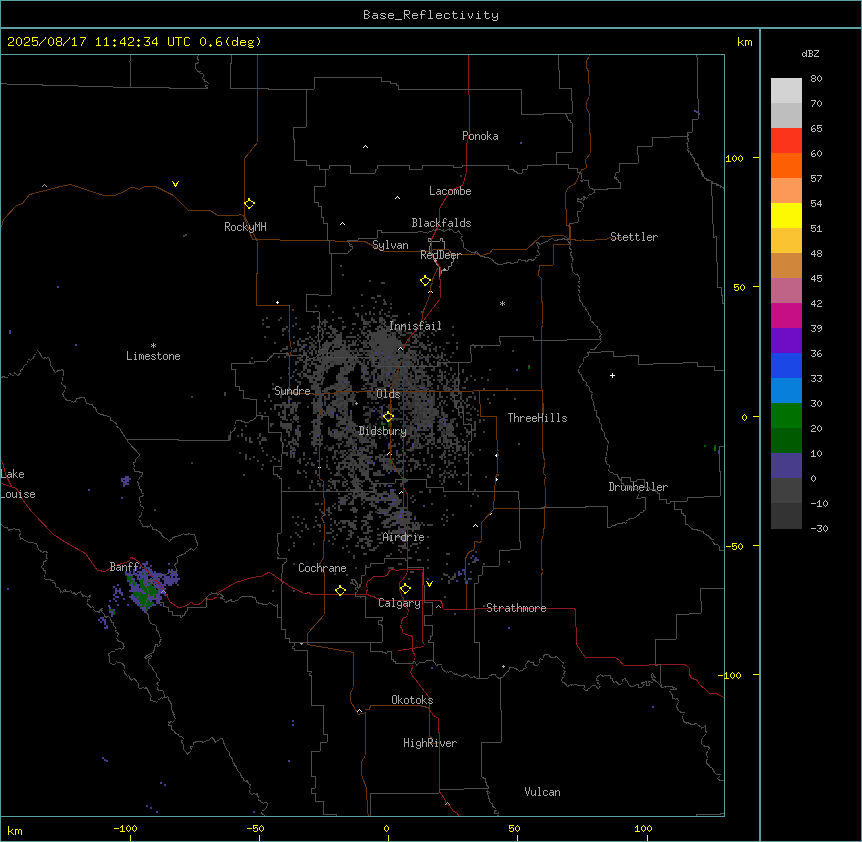Click the Okotoks label
The image size is (862, 842).
pos(412,700)
